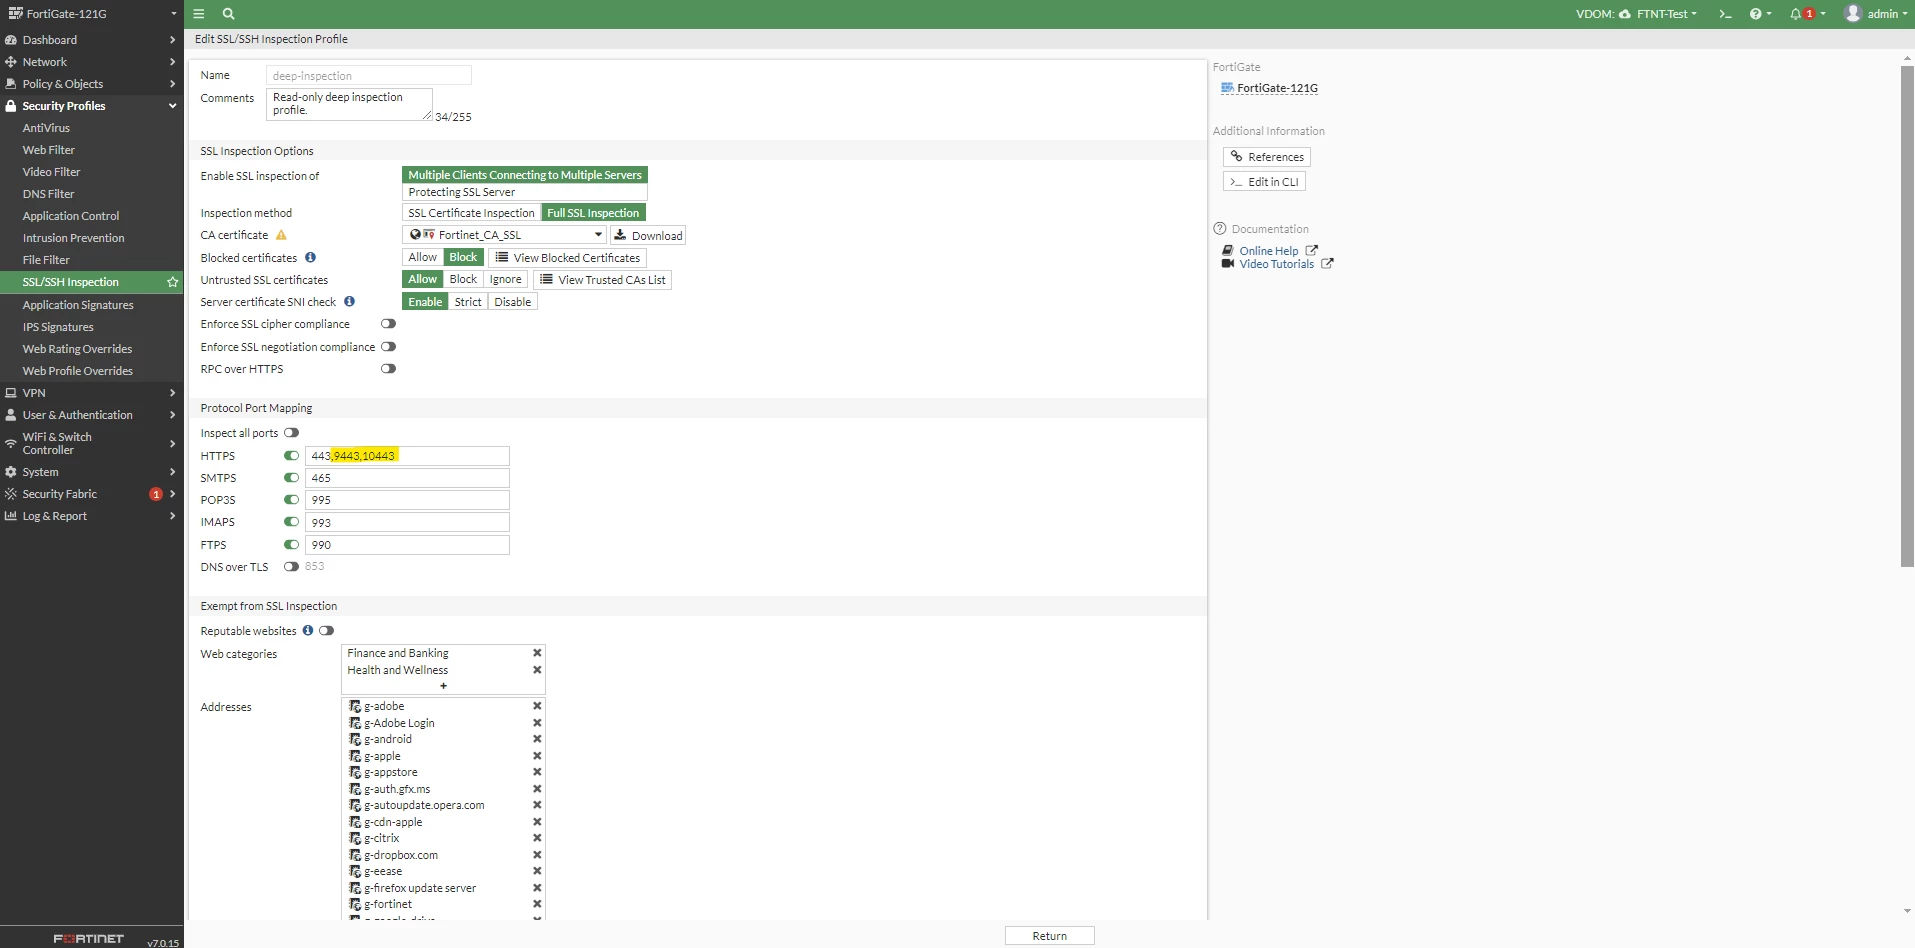Click the Security Fabric alert badge
This screenshot has width=1915, height=948.
[x=156, y=494]
